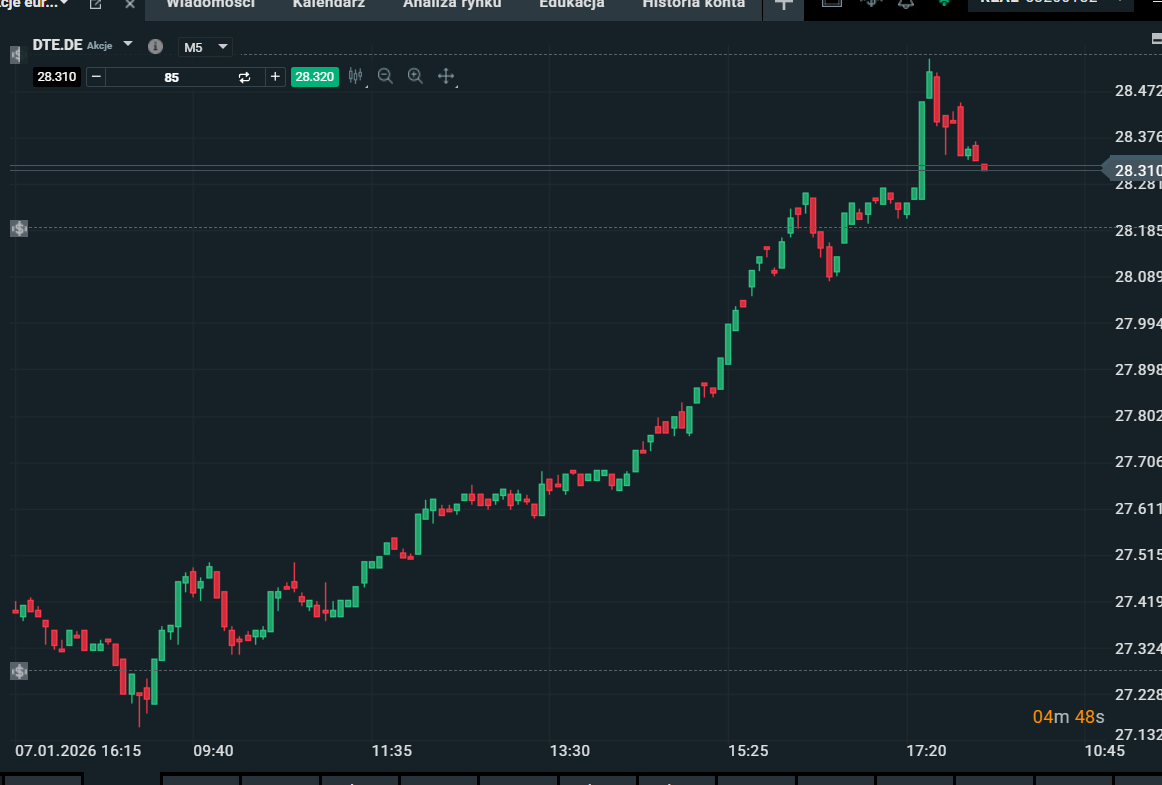Pop out the chart into new window
Image resolution: width=1162 pixels, height=785 pixels.
coord(96,4)
